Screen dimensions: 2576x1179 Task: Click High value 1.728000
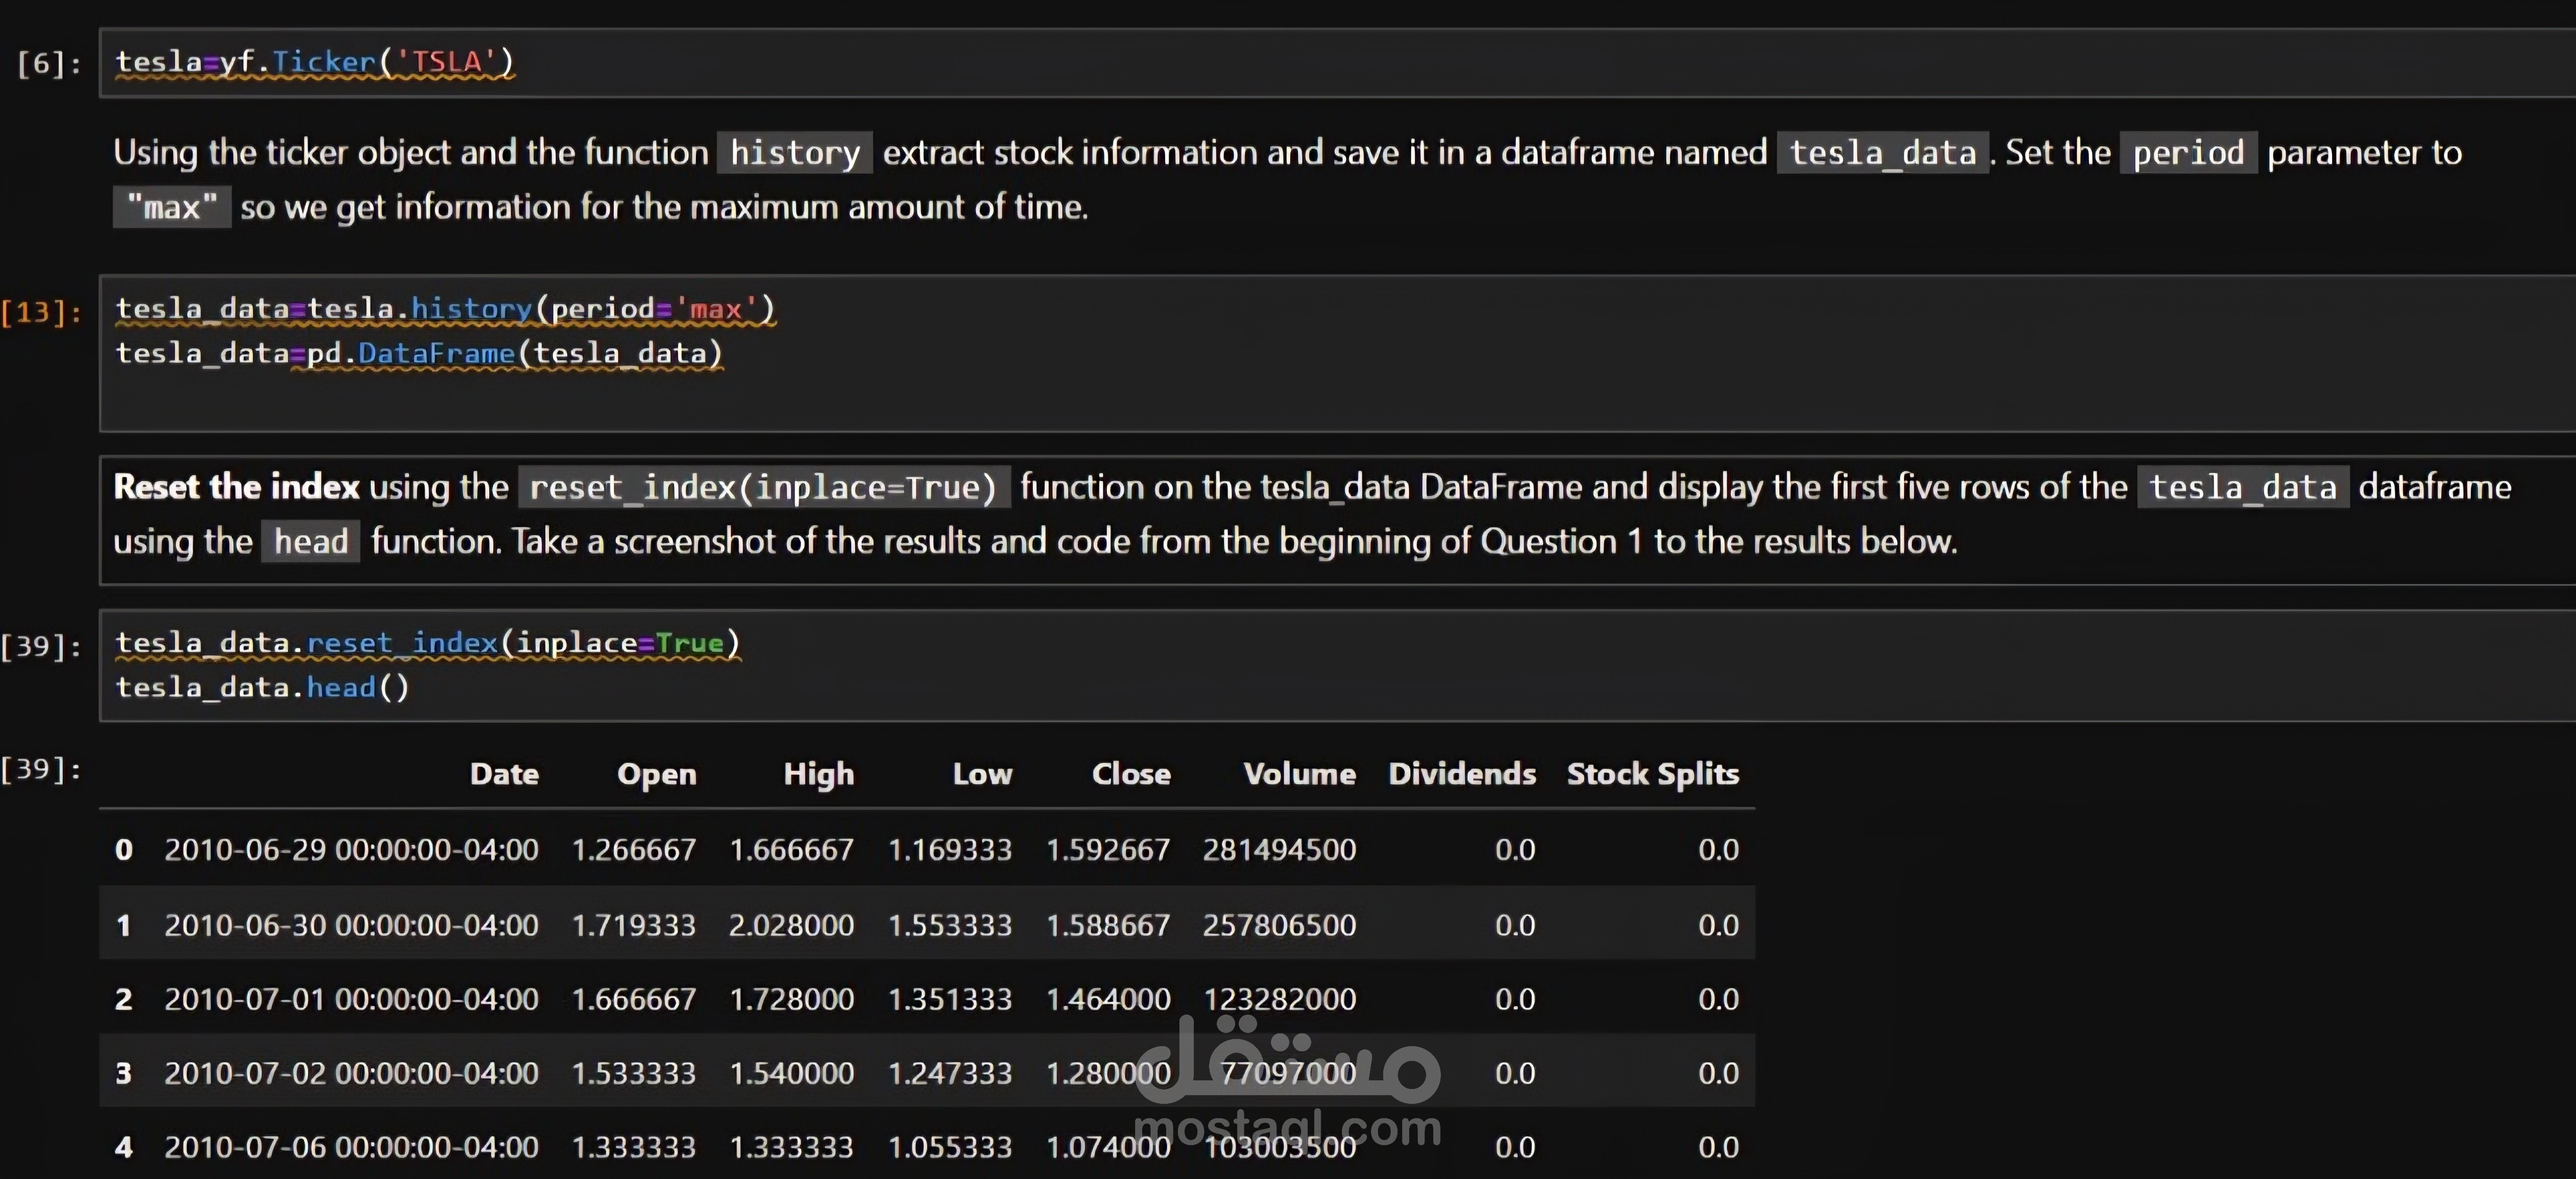[x=791, y=999]
